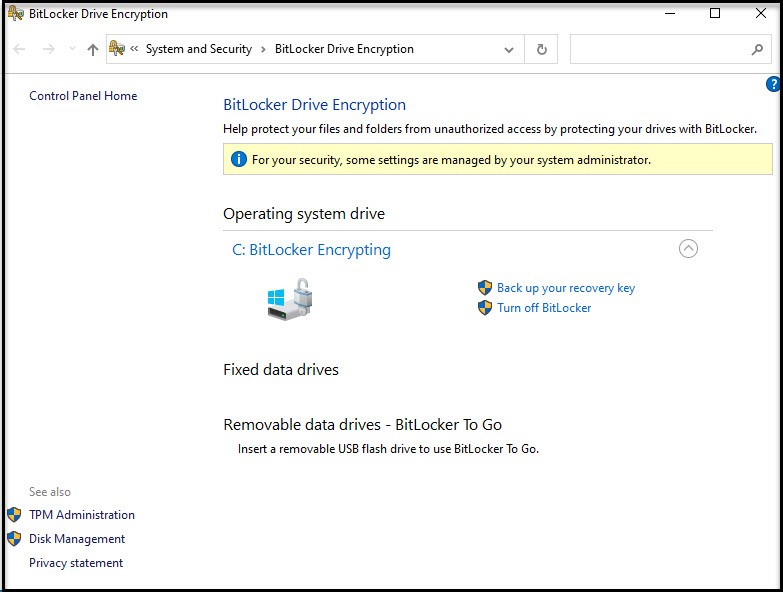Expand the arrow after System and Security
The height and width of the screenshot is (592, 783).
(x=263, y=49)
